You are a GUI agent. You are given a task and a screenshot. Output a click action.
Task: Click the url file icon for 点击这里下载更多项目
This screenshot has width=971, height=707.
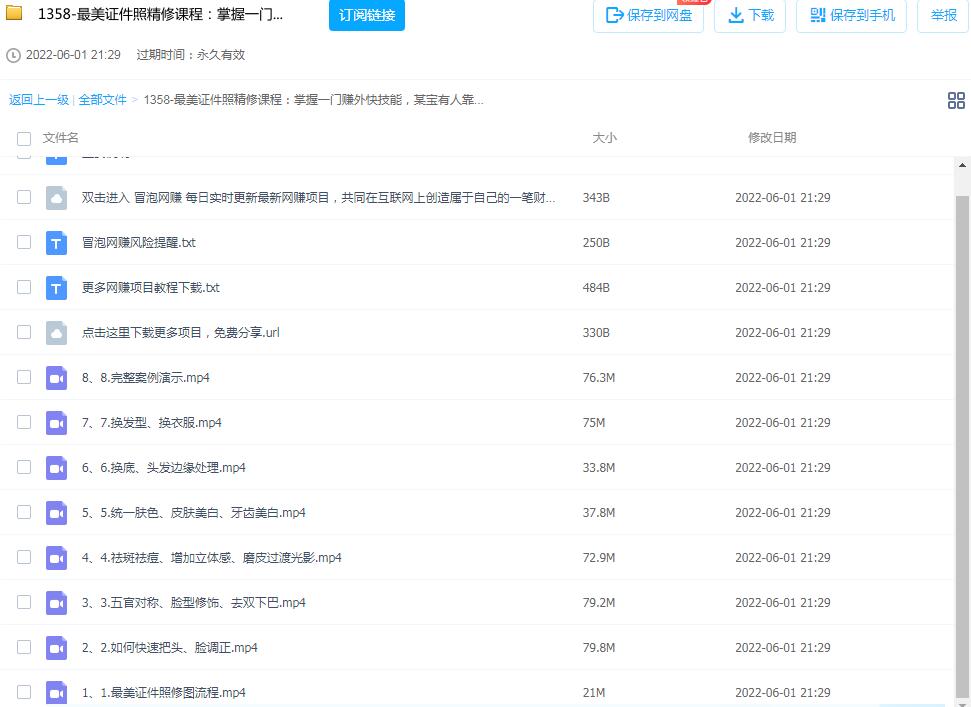point(56,333)
